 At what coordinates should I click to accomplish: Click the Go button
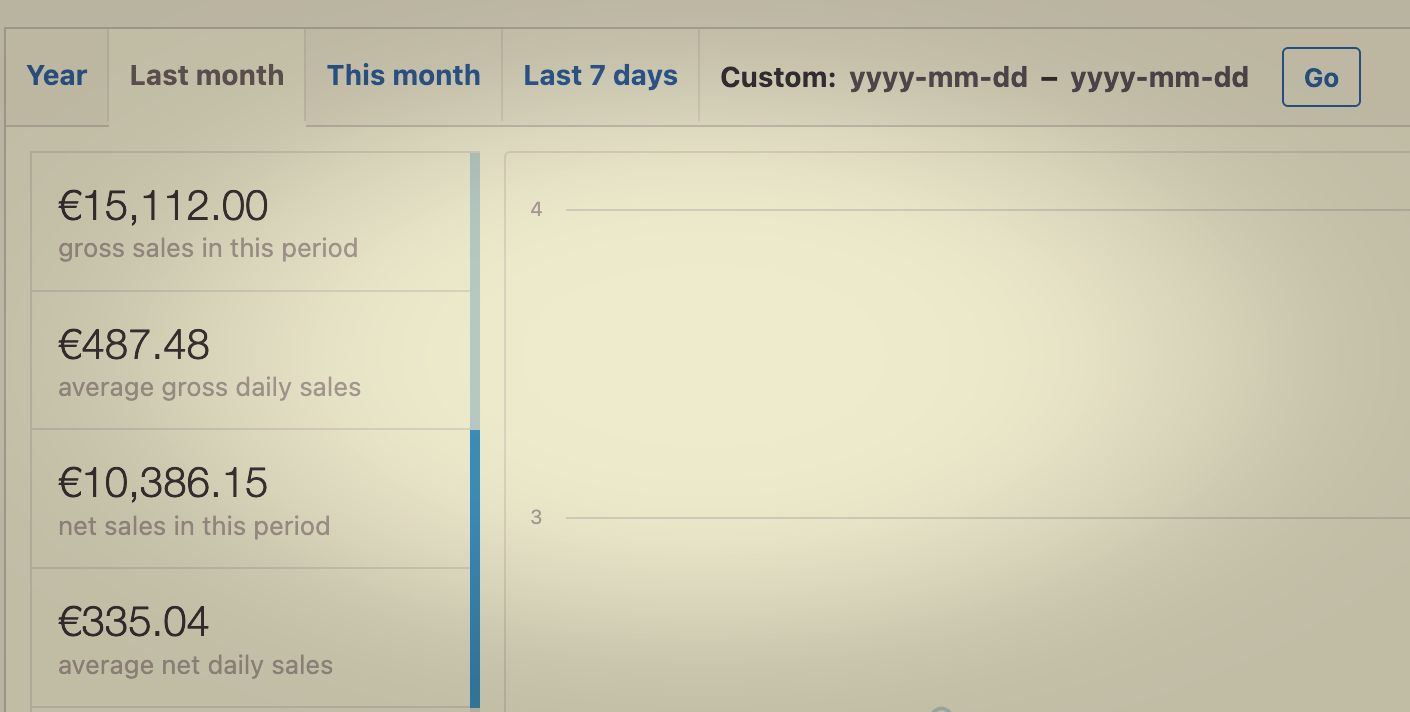1320,76
